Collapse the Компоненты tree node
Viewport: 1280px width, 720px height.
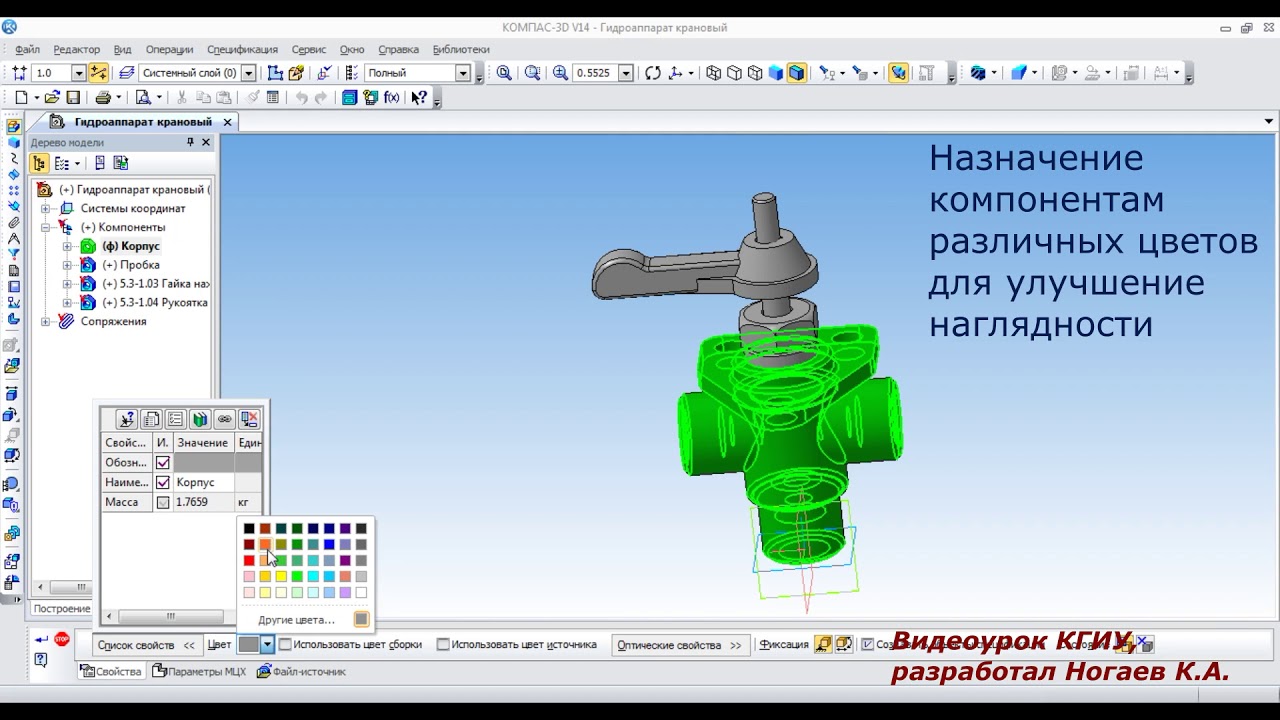(x=45, y=228)
